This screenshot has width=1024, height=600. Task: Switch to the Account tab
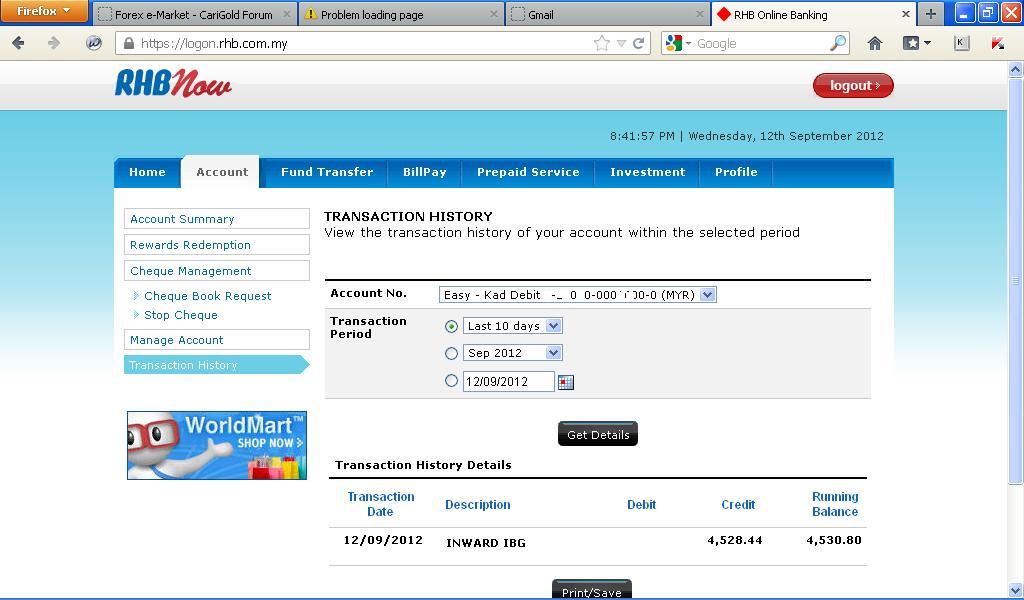[222, 172]
